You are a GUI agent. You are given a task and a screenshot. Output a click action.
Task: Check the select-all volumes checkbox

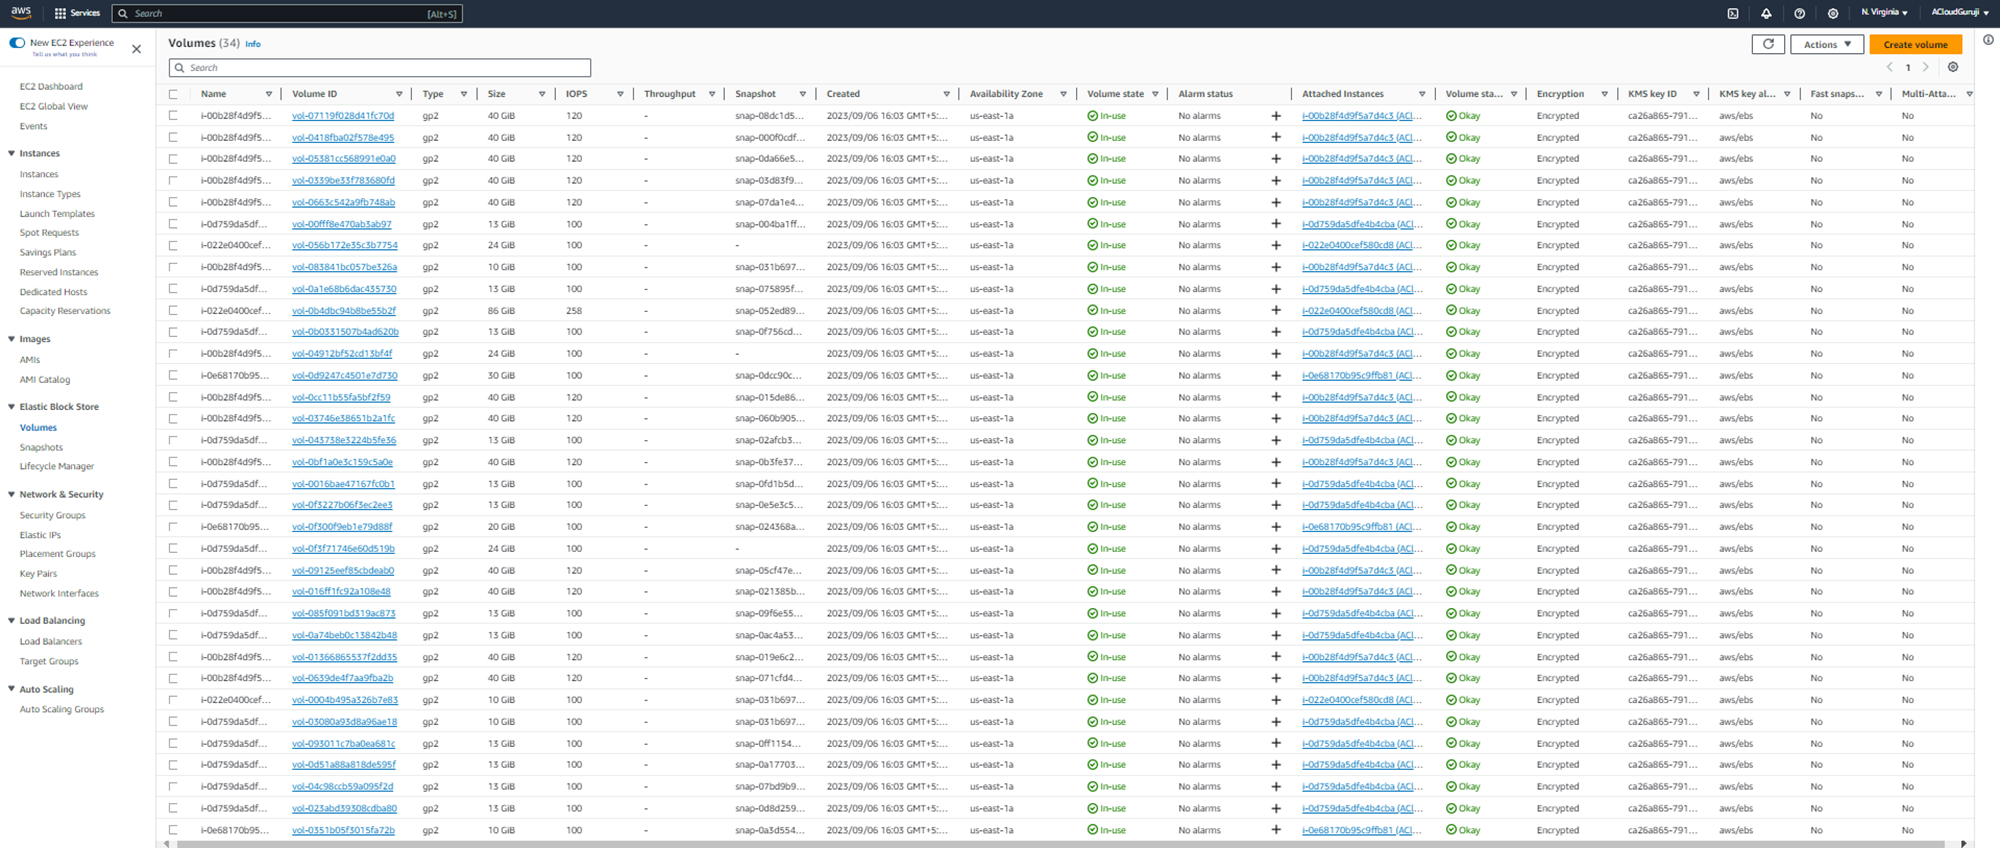tap(173, 94)
